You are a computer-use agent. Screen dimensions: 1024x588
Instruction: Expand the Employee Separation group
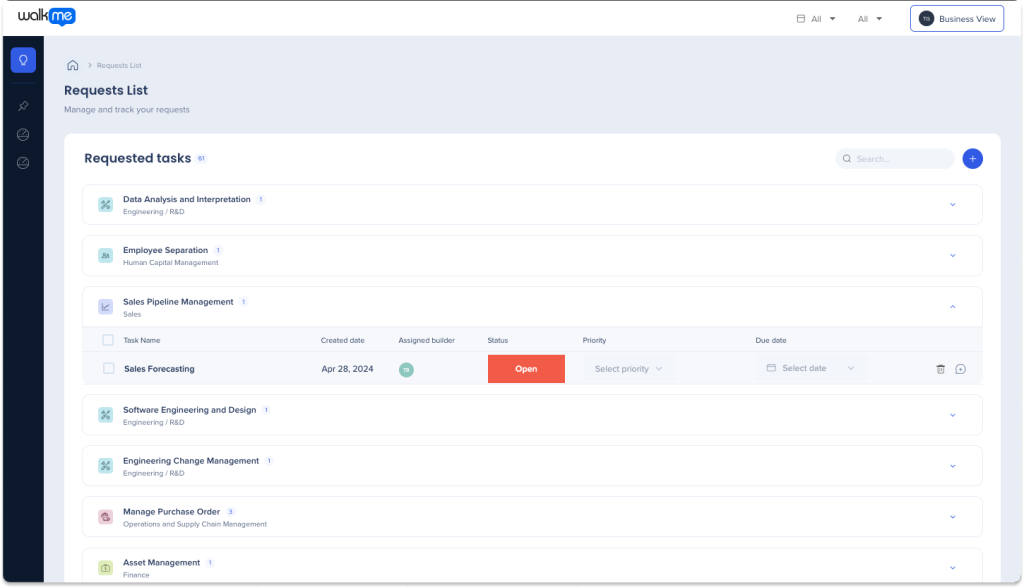point(952,256)
